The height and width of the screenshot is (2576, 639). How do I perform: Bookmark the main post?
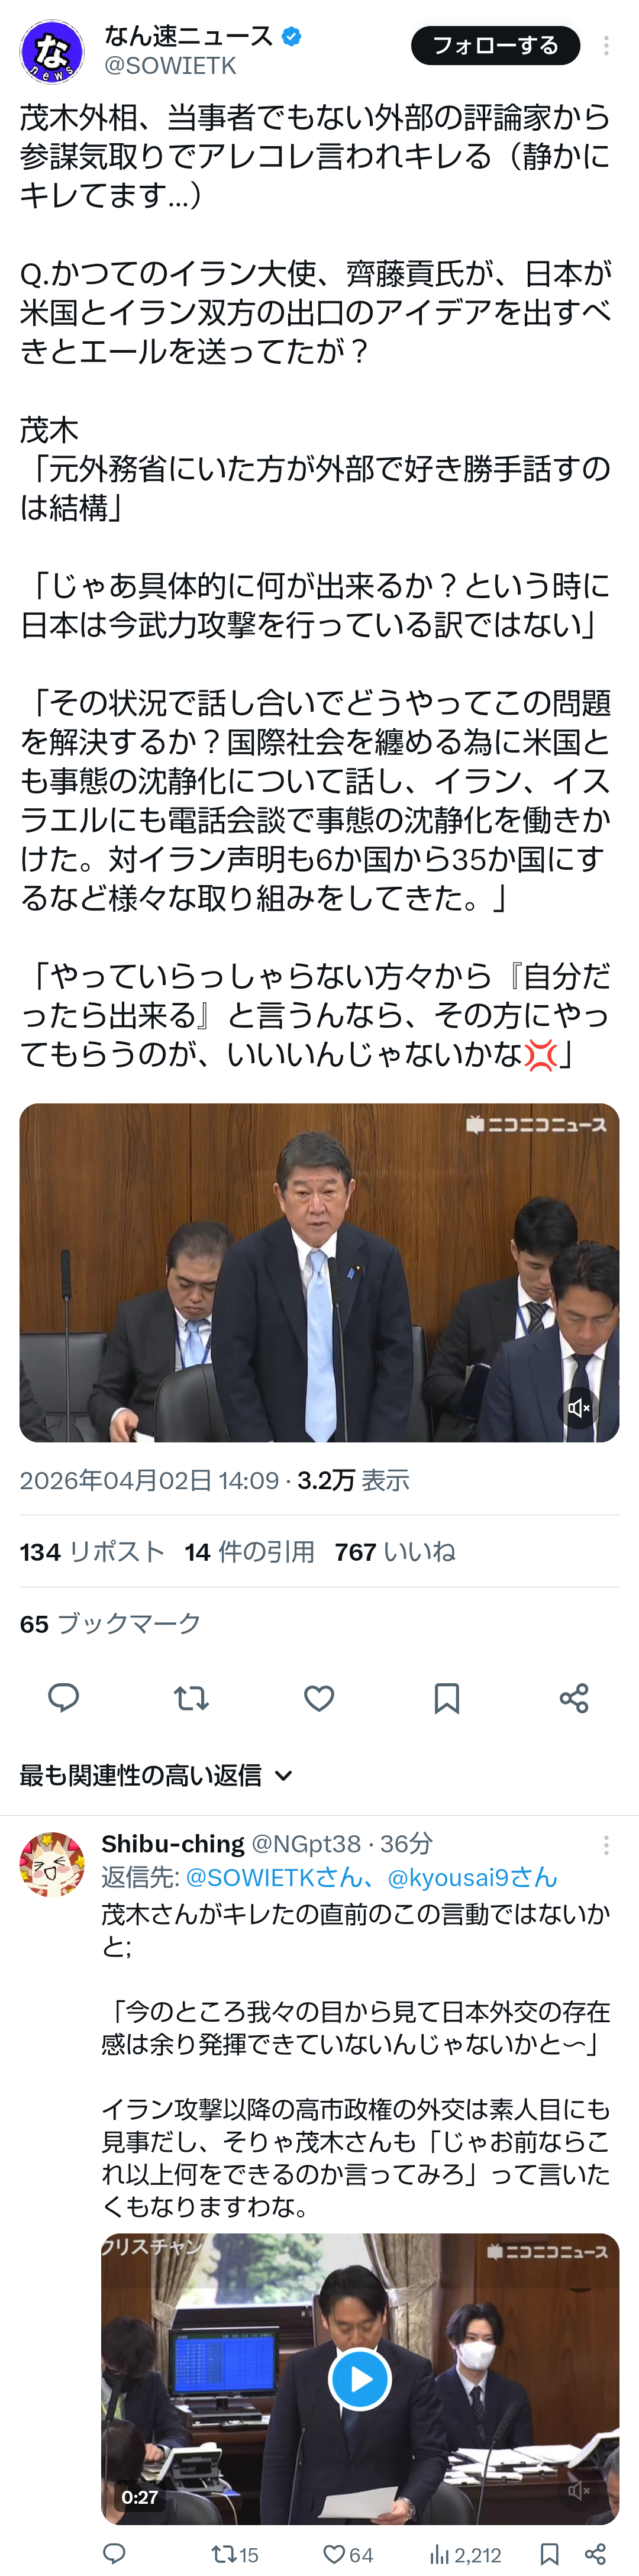447,1697
